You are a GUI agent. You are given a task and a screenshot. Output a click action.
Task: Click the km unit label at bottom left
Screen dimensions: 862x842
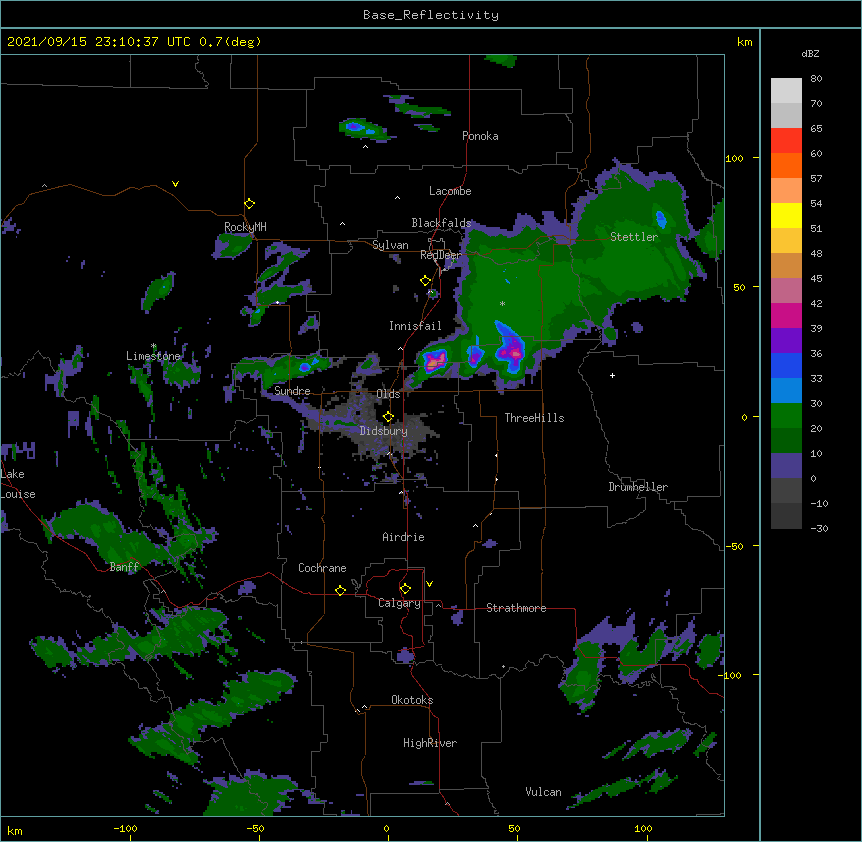(x=15, y=830)
